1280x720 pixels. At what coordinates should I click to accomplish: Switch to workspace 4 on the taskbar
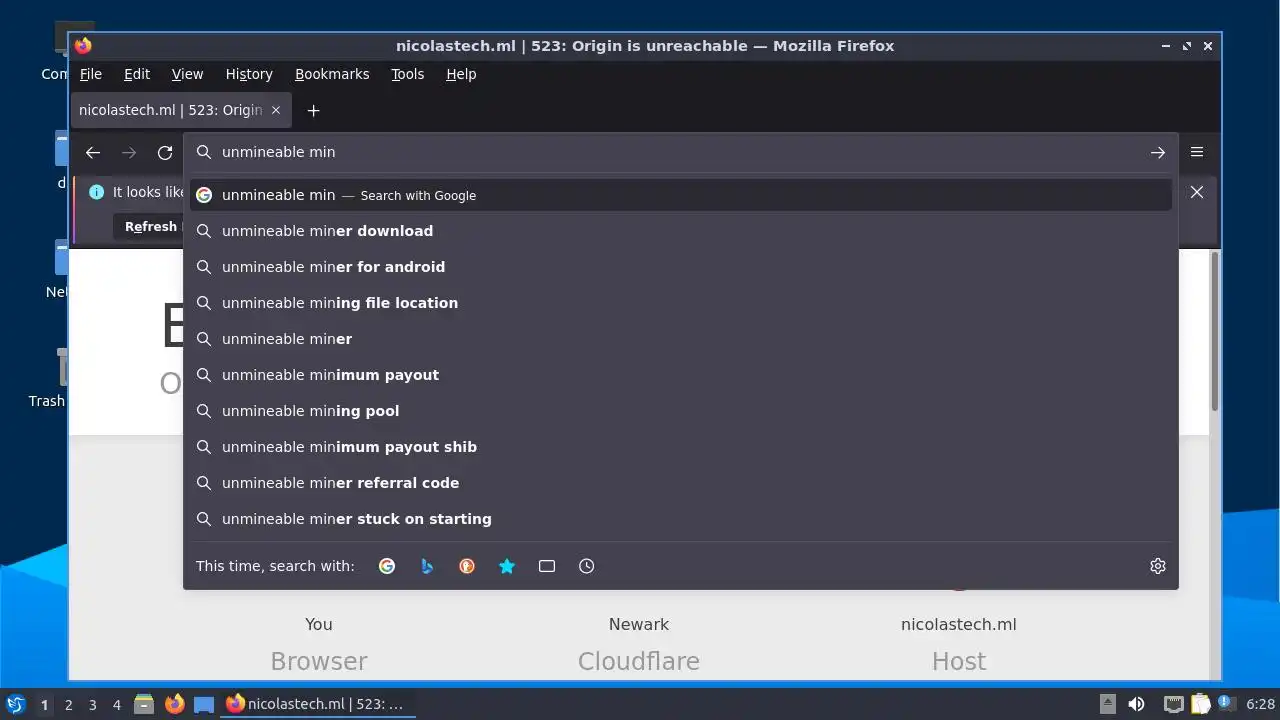(116, 705)
